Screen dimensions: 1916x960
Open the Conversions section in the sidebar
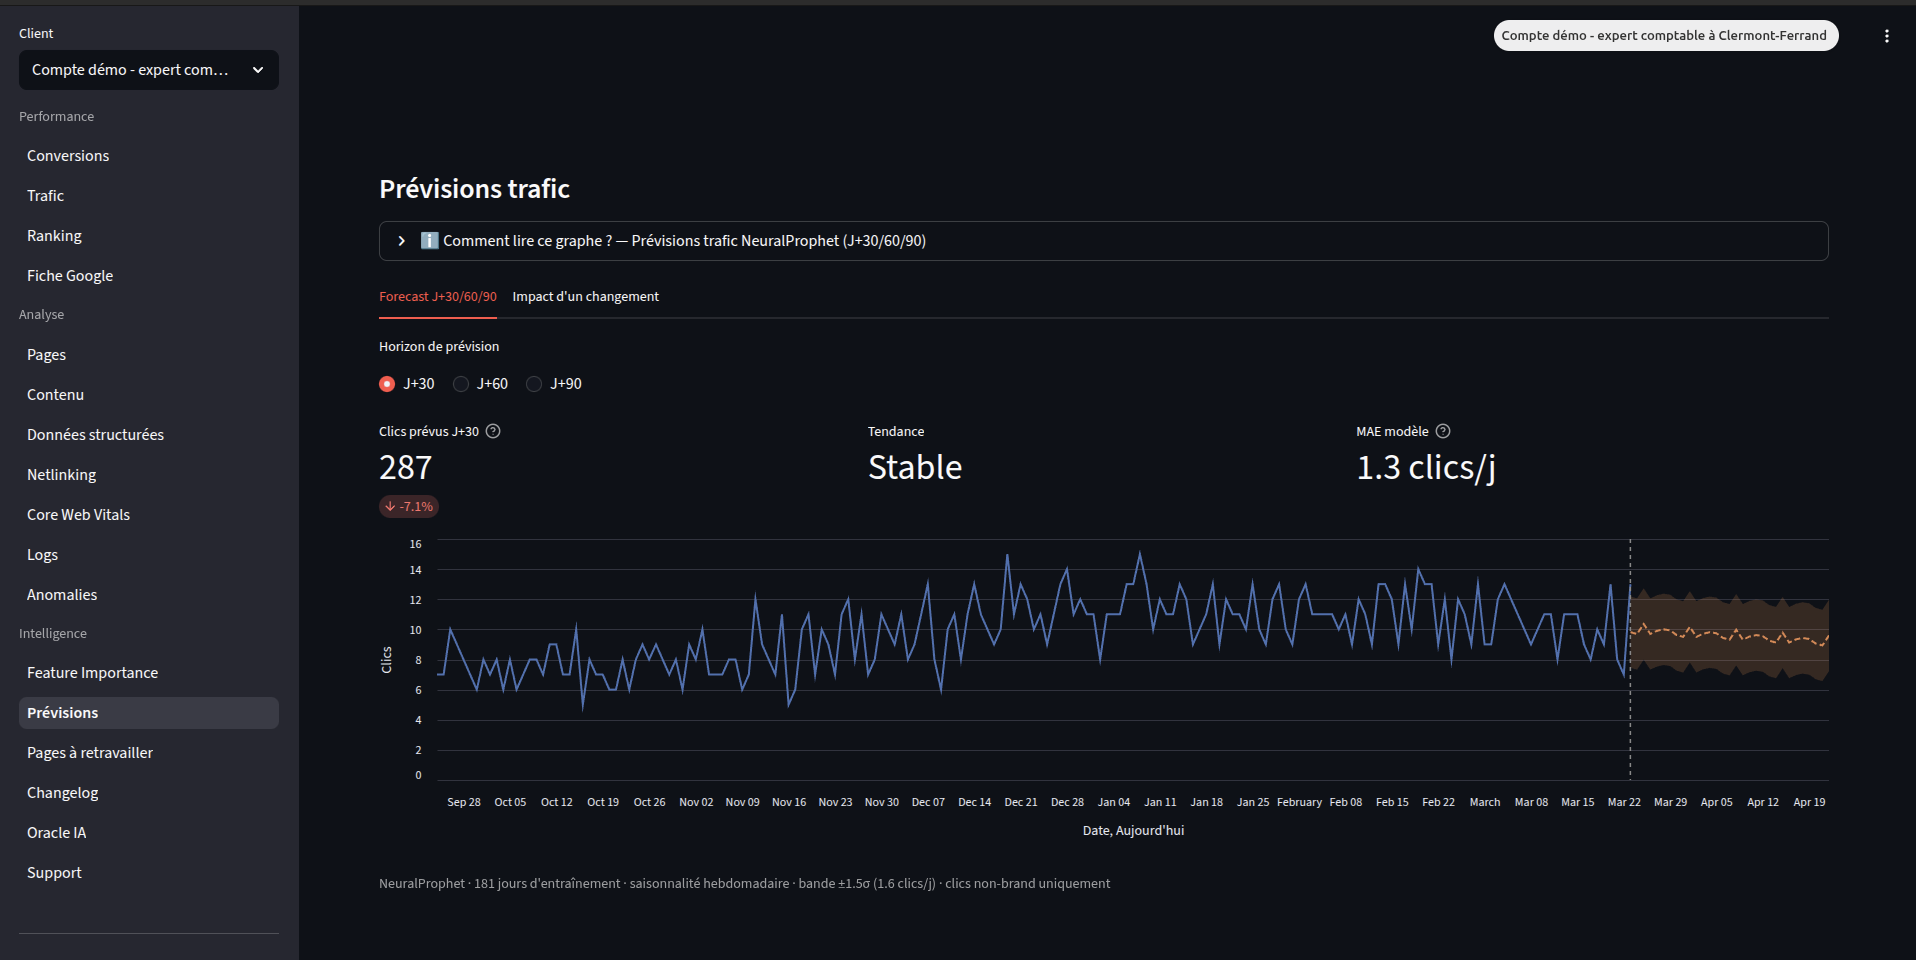pyautogui.click(x=68, y=155)
